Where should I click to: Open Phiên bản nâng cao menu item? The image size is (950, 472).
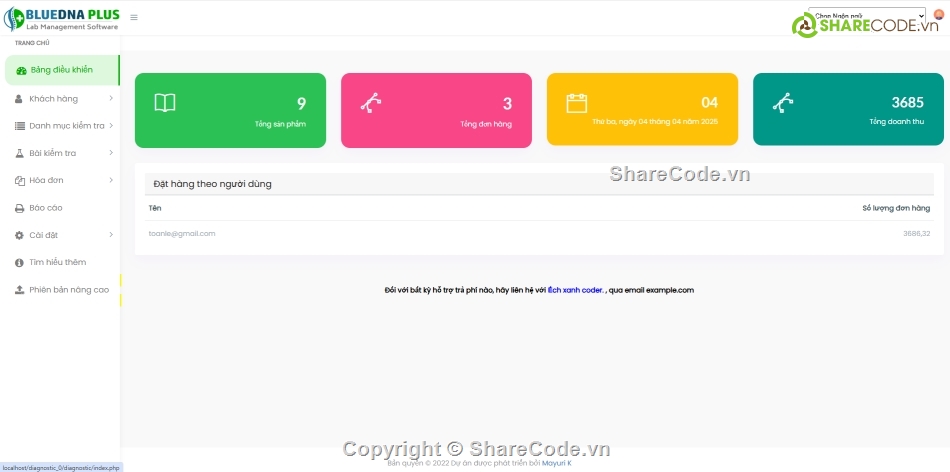tap(68, 290)
